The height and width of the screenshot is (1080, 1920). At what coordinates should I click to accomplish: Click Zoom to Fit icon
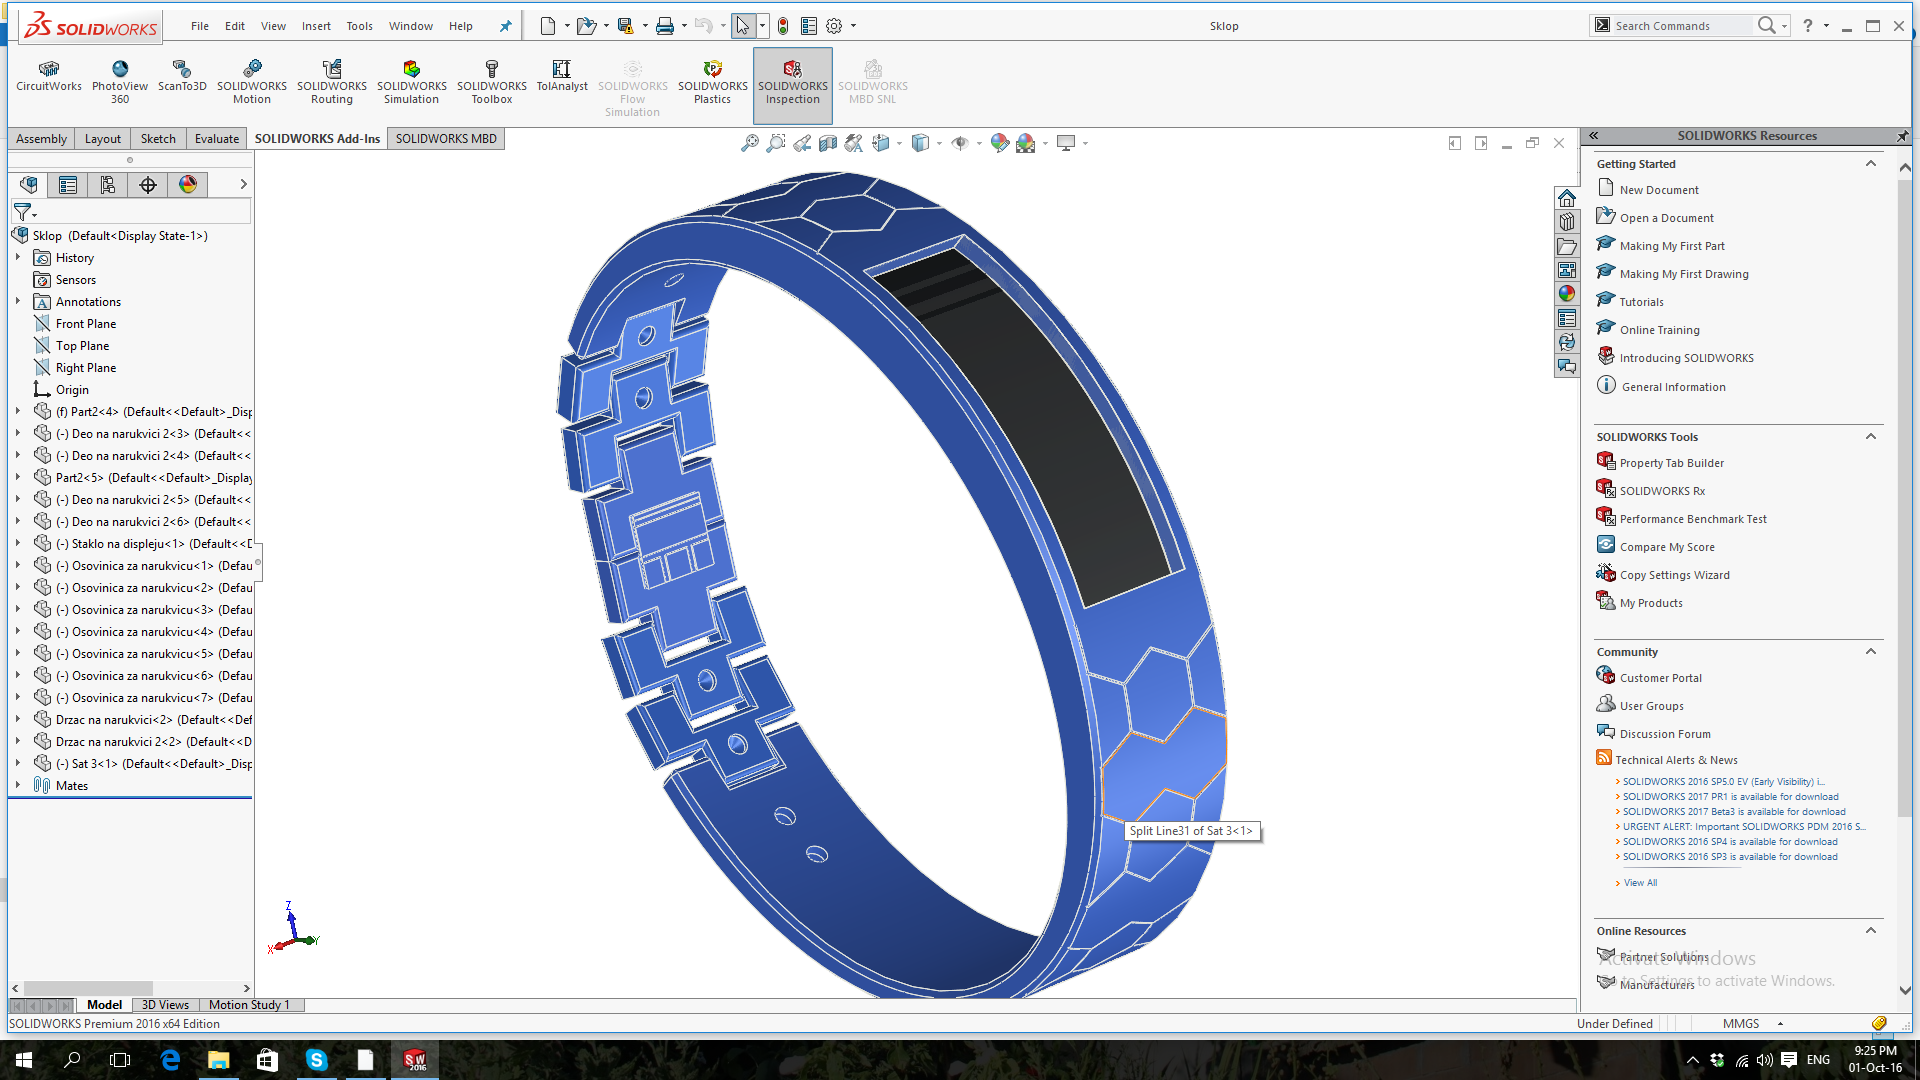coord(749,143)
